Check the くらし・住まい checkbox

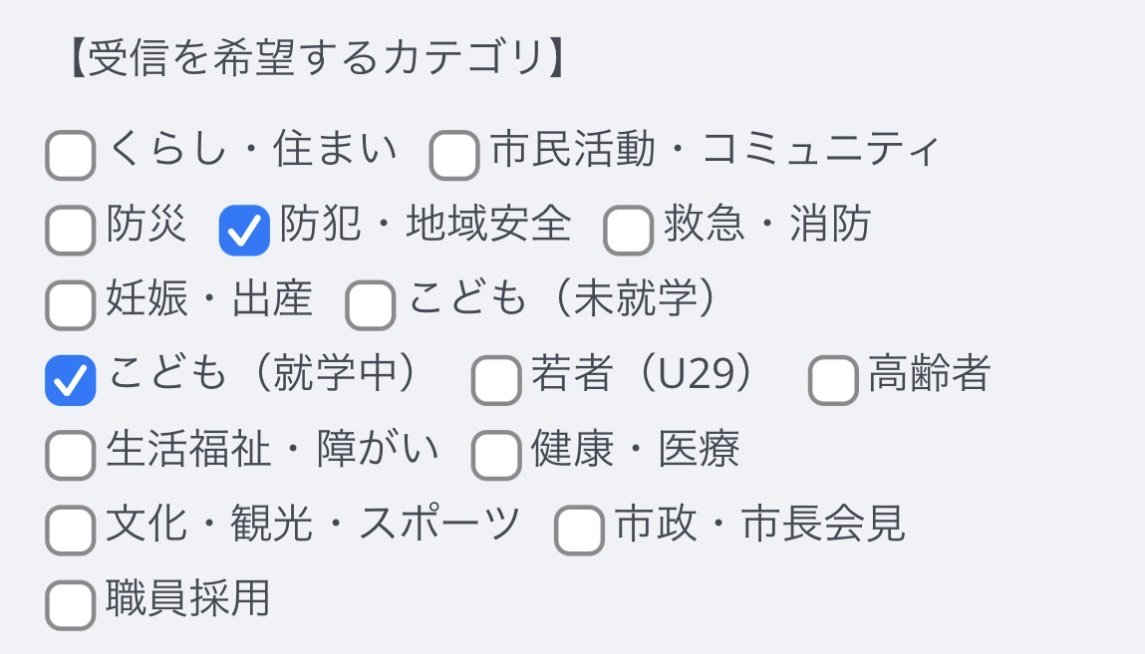(70, 156)
